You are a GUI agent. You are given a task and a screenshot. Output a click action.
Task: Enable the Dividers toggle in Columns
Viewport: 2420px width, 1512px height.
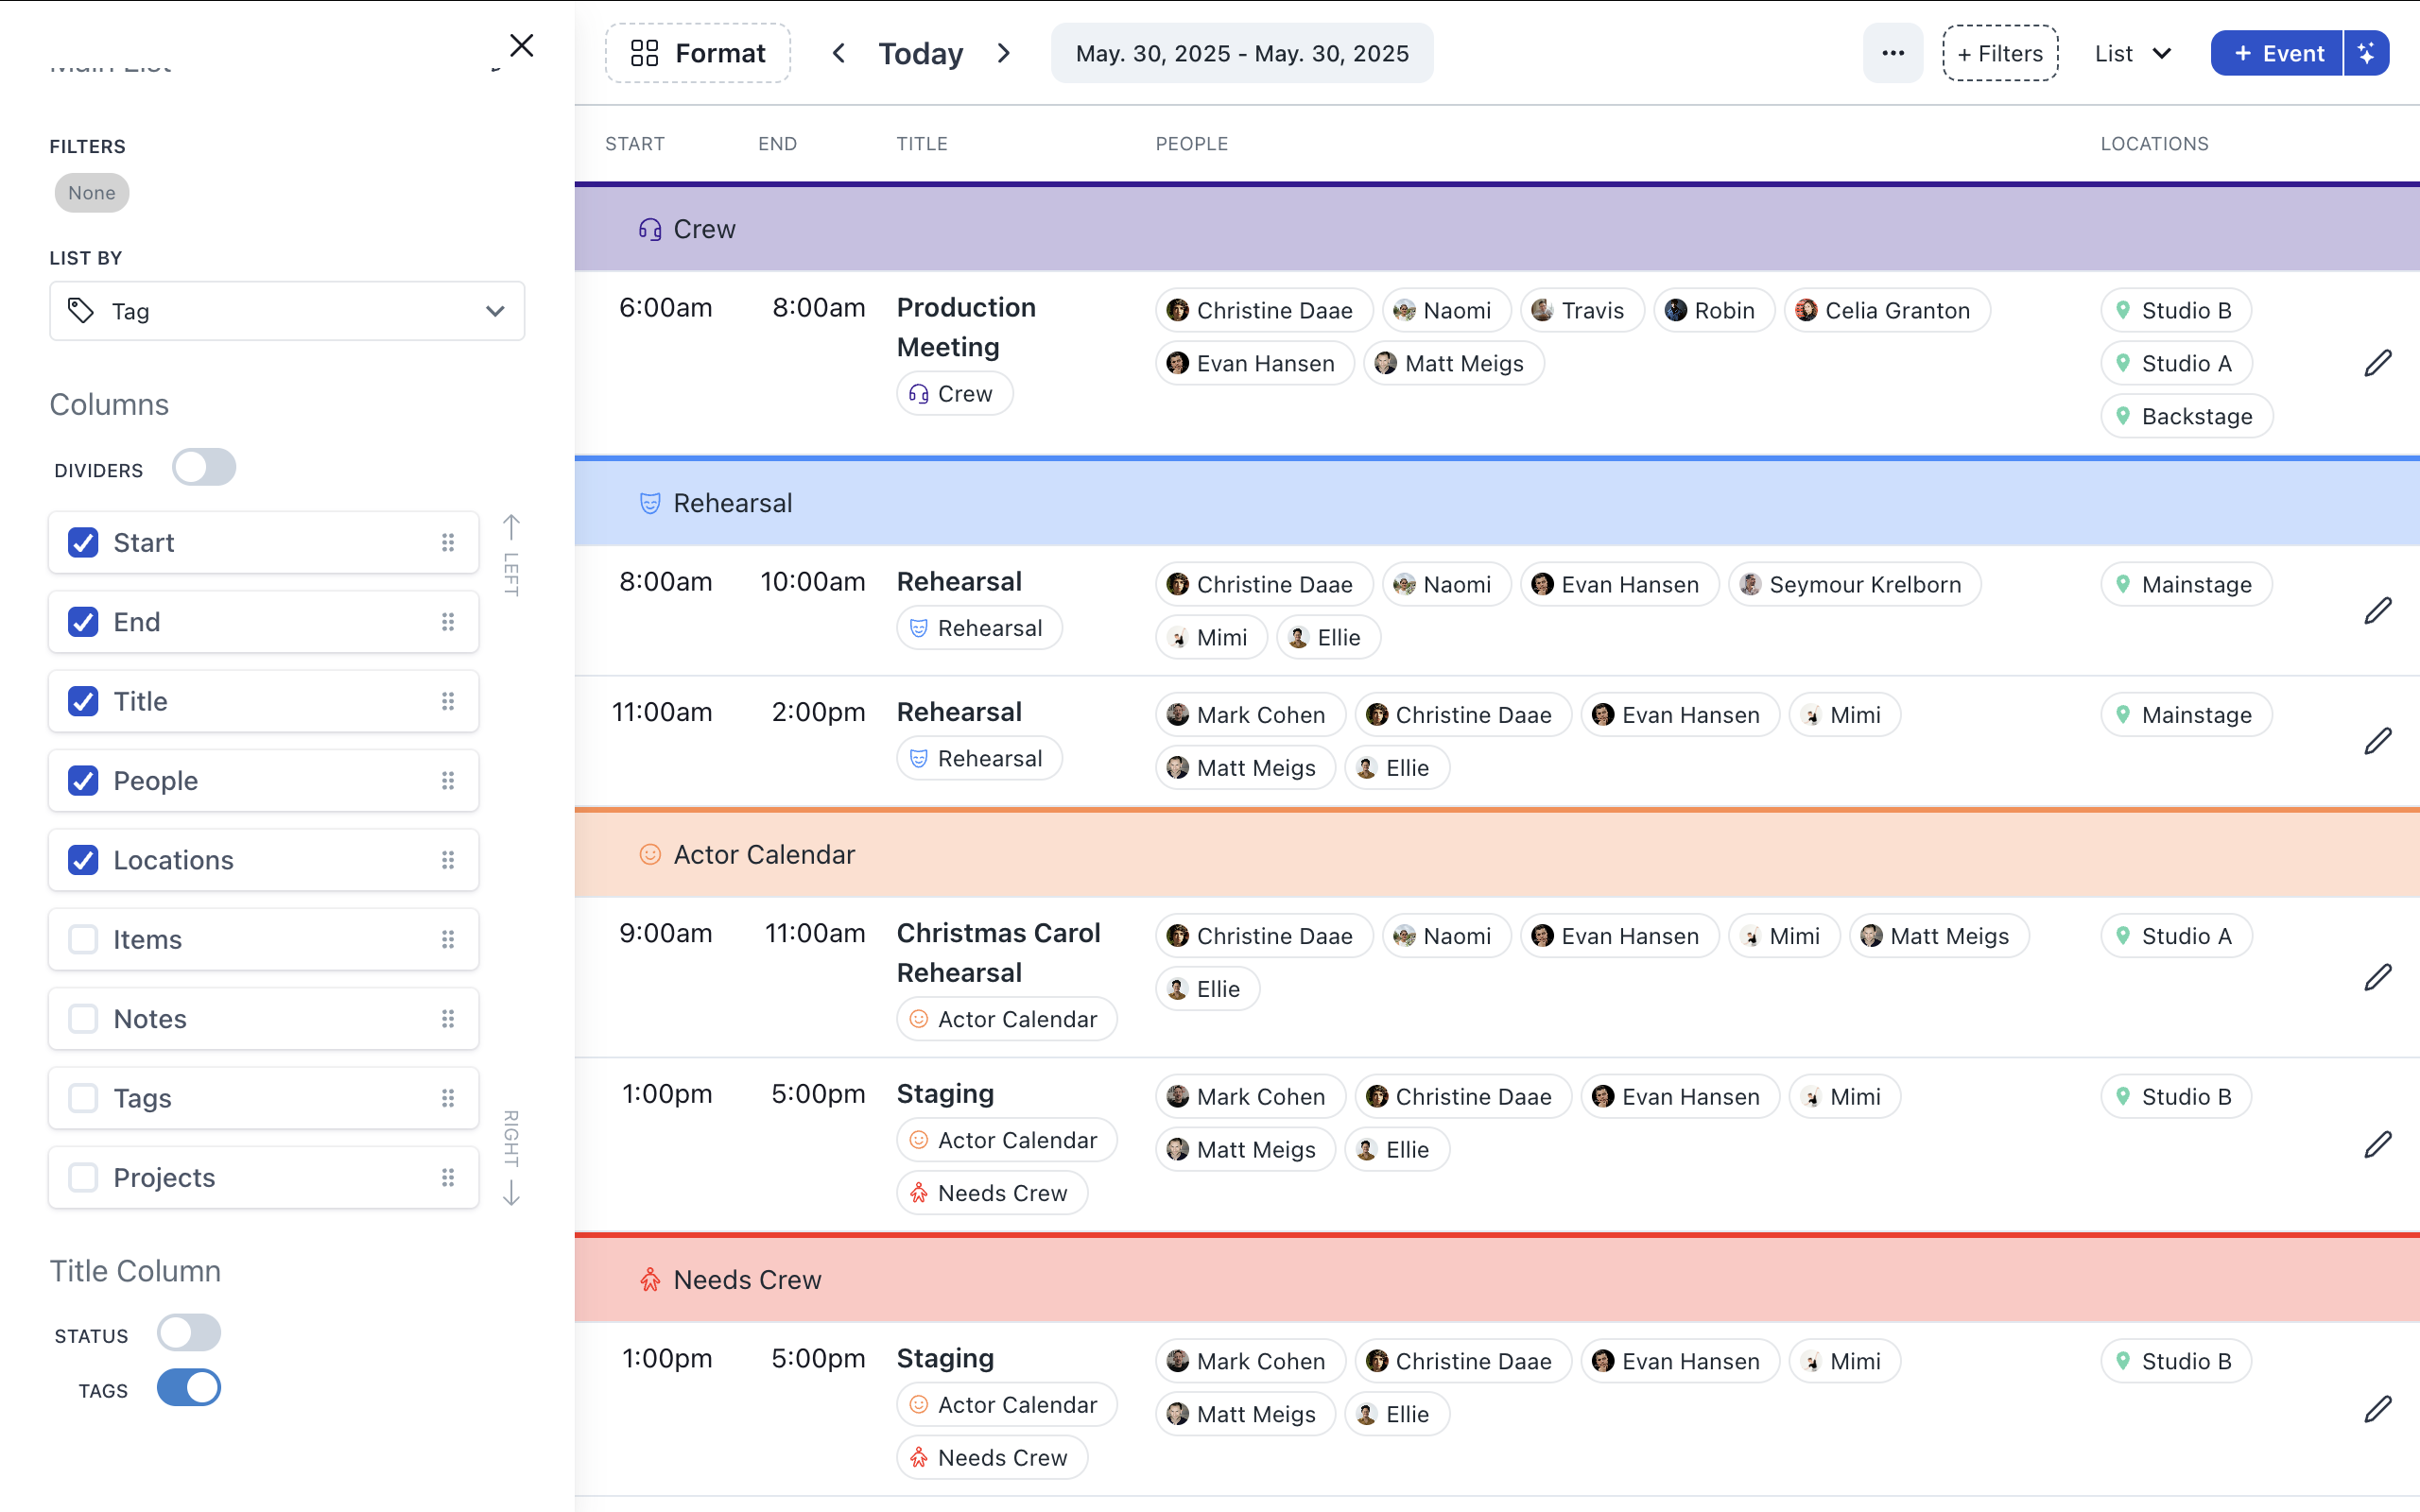204,467
